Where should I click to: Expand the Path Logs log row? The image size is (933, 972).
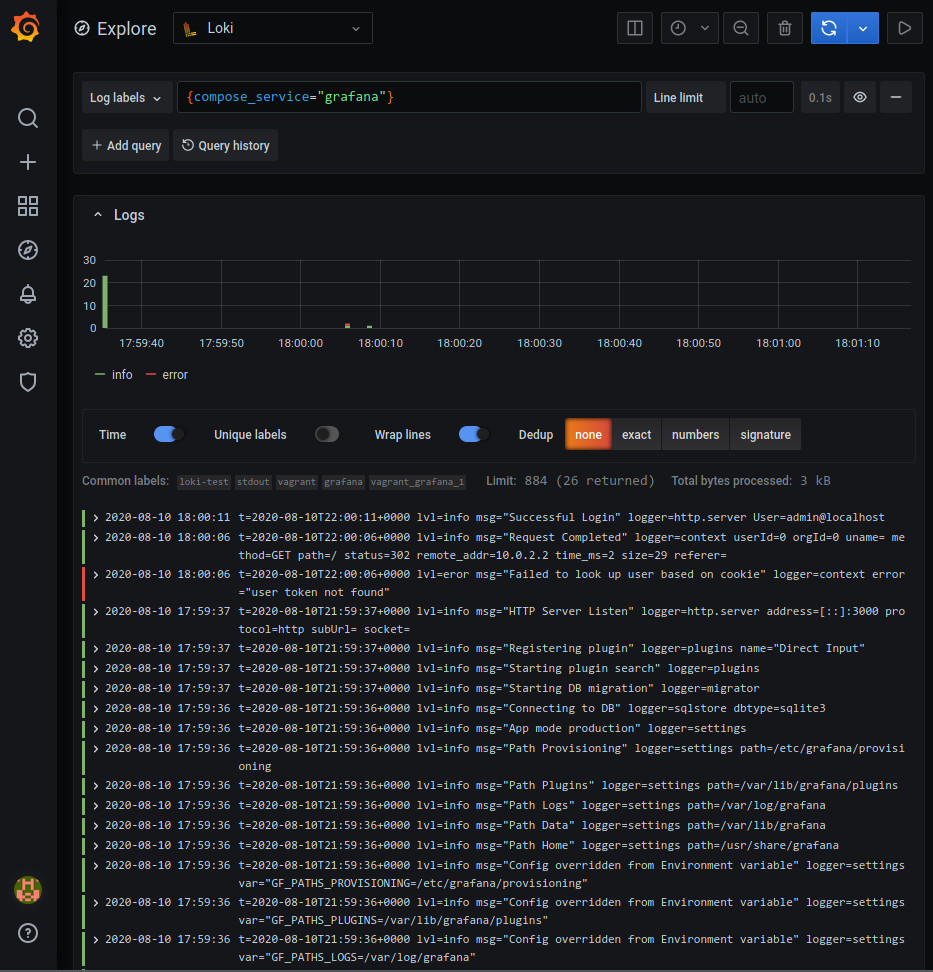[96, 805]
